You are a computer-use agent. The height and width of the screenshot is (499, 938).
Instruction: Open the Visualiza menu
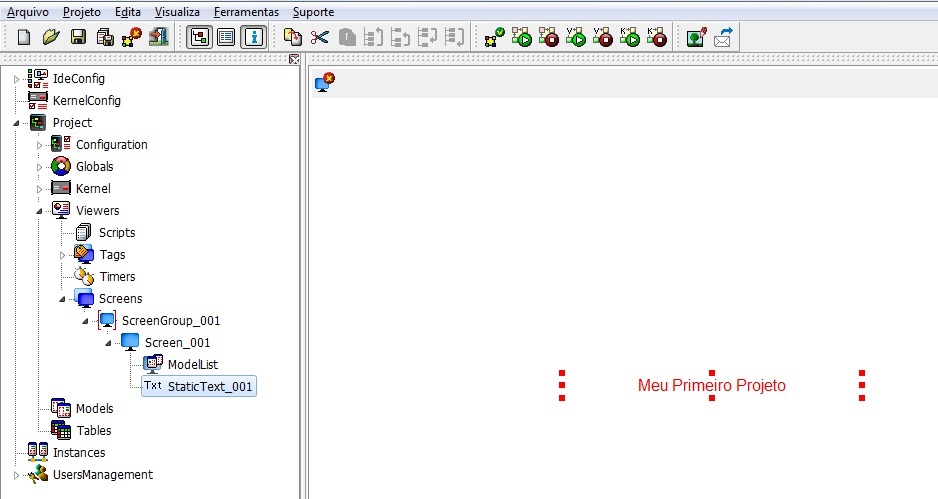[177, 12]
